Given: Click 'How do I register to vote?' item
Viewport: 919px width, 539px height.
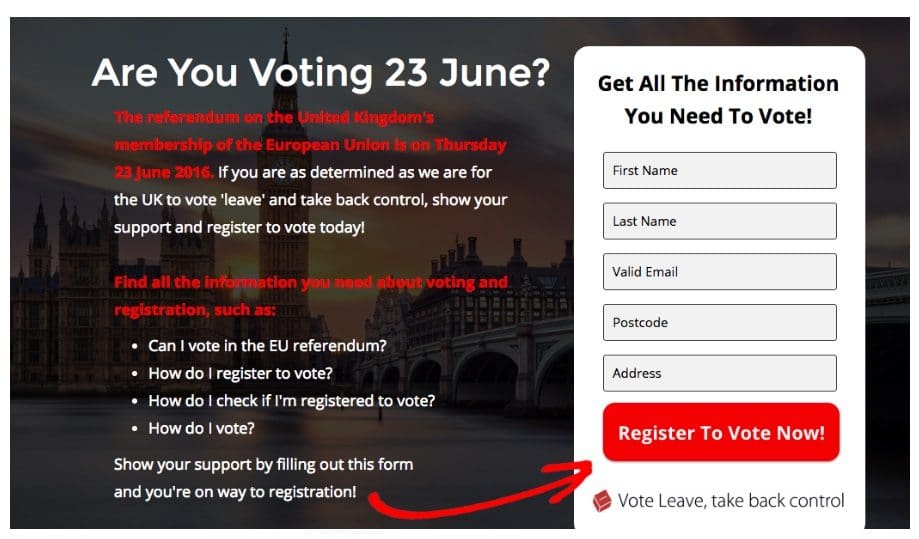Looking at the screenshot, I should [x=240, y=373].
